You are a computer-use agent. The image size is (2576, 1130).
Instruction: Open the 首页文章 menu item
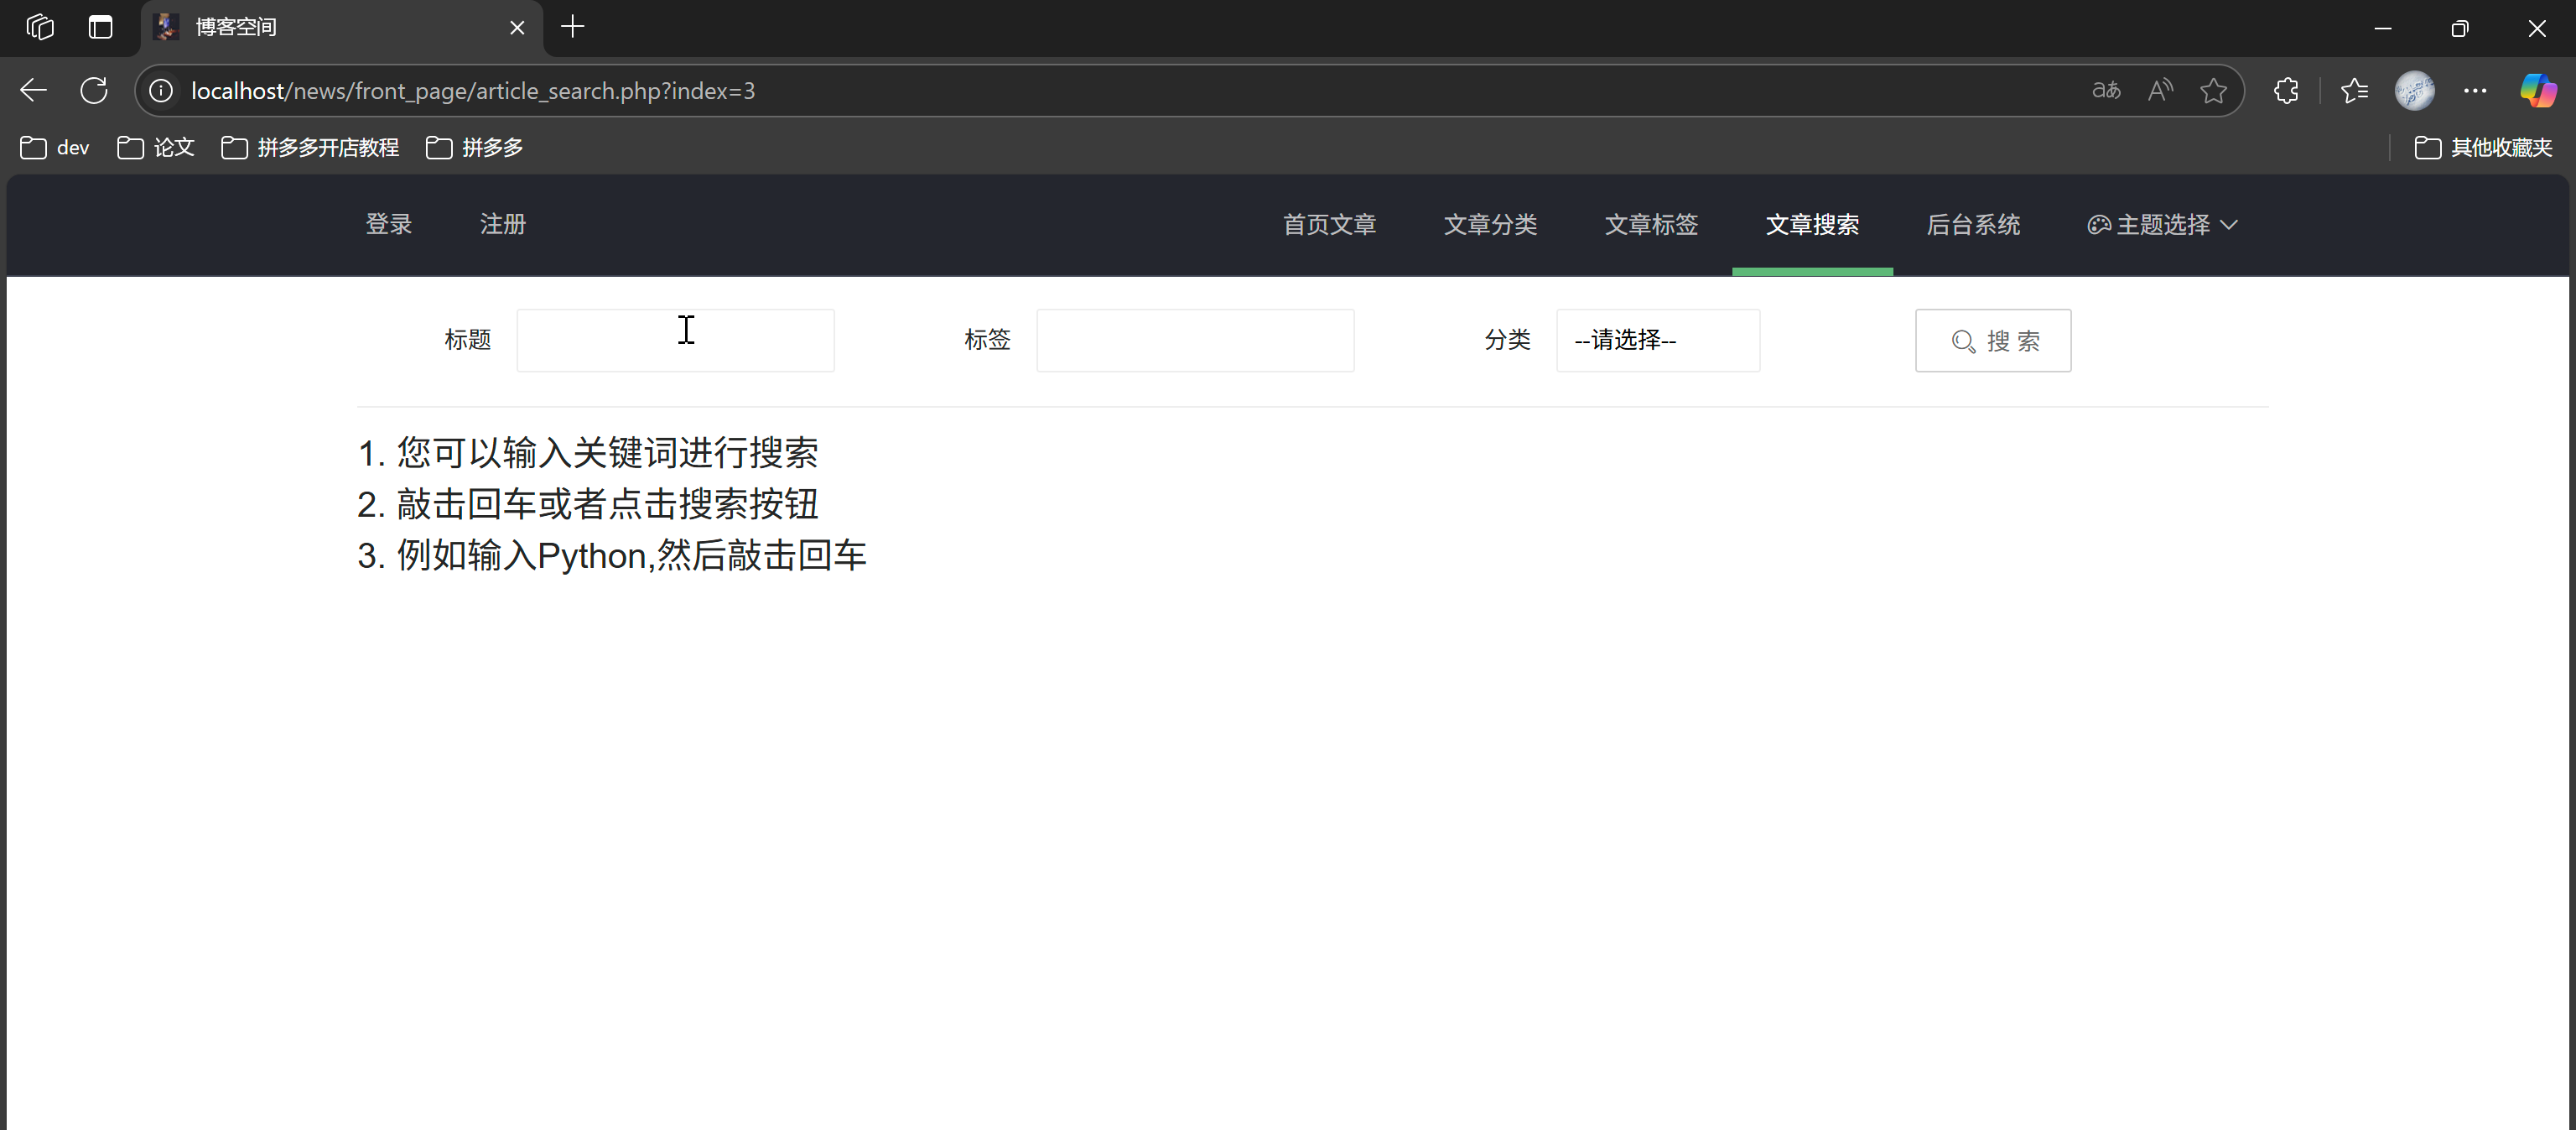(1329, 224)
